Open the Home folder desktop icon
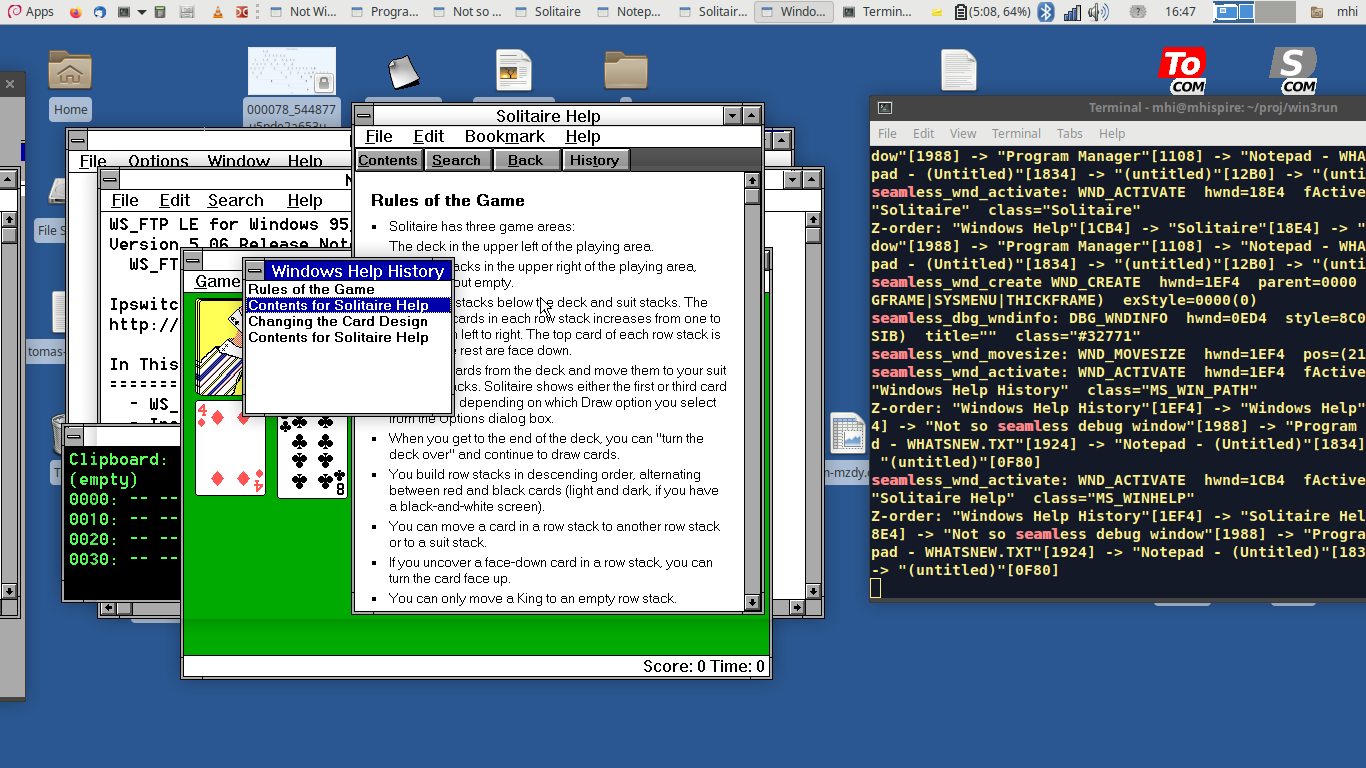The height and width of the screenshot is (768, 1366). coord(70,73)
